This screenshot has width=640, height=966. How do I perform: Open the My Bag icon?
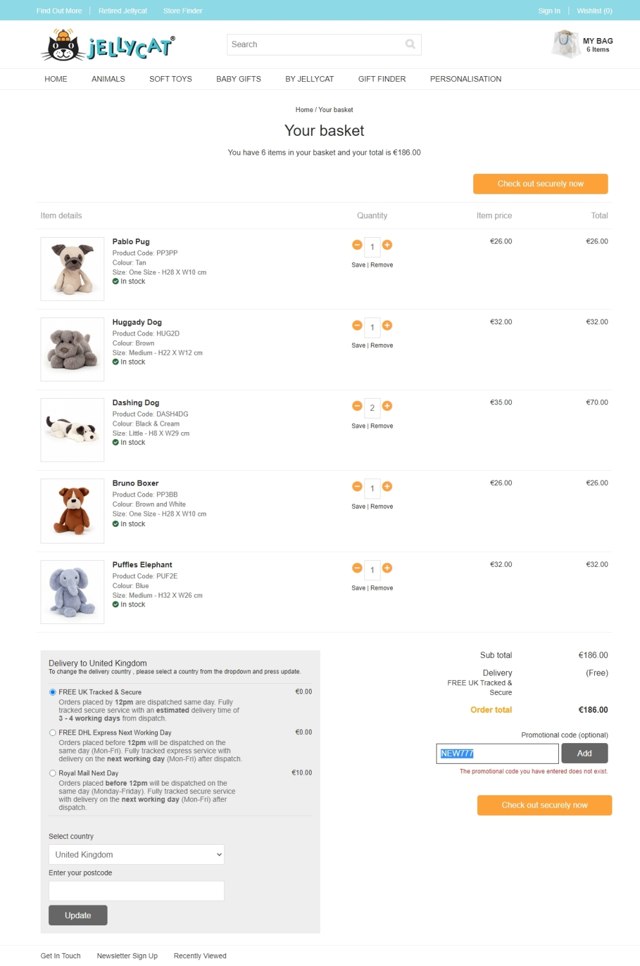(x=567, y=44)
